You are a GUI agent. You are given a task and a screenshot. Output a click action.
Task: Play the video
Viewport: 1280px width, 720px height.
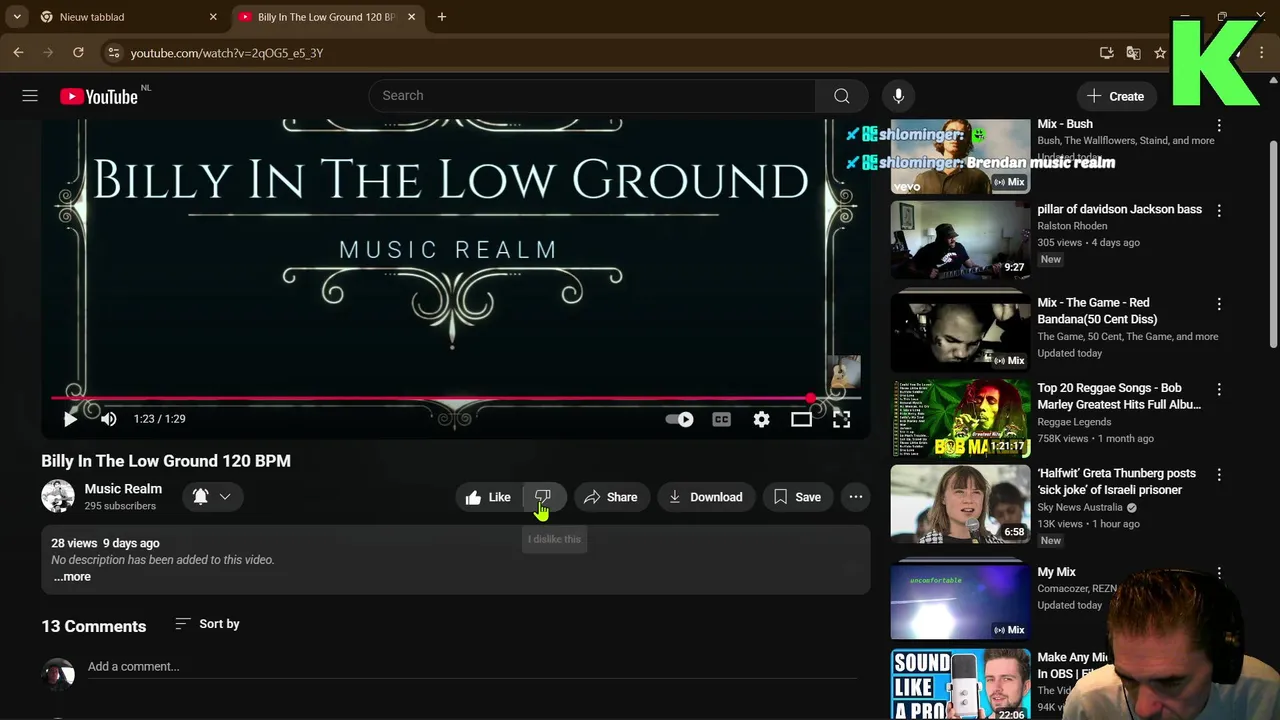70,419
